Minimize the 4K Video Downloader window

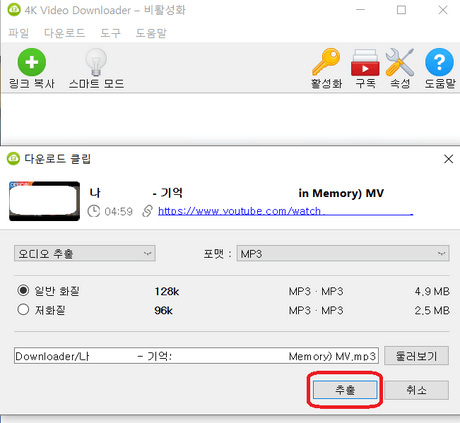(360, 10)
